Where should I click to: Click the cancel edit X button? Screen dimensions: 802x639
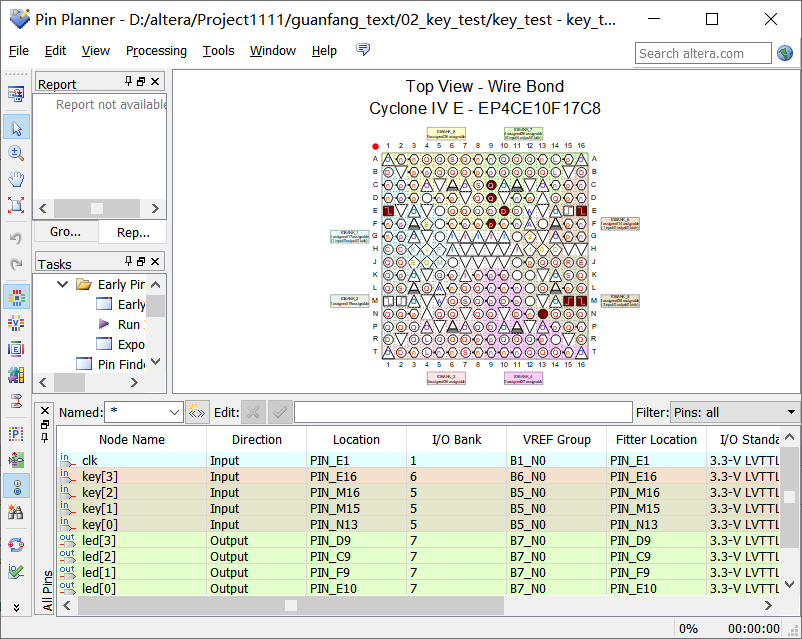(x=253, y=412)
